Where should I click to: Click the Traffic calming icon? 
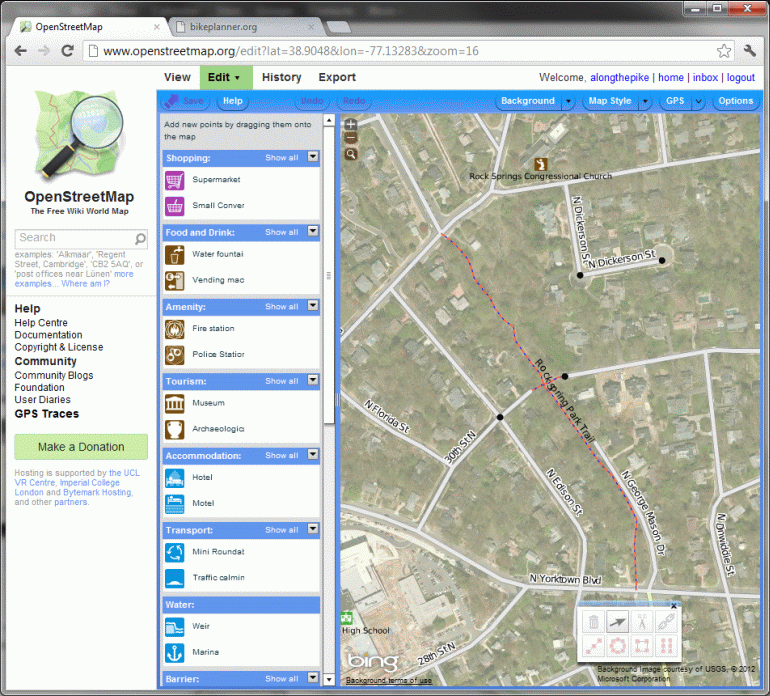click(x=174, y=579)
